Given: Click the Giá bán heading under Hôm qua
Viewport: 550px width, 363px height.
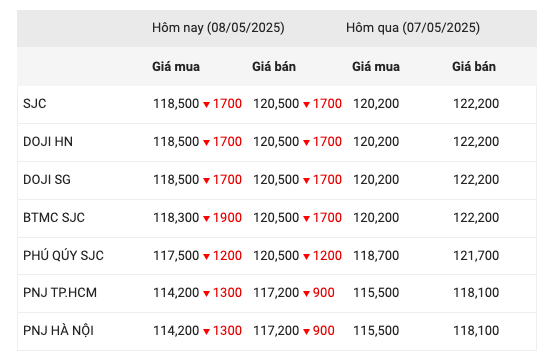Looking at the screenshot, I should click(474, 67).
